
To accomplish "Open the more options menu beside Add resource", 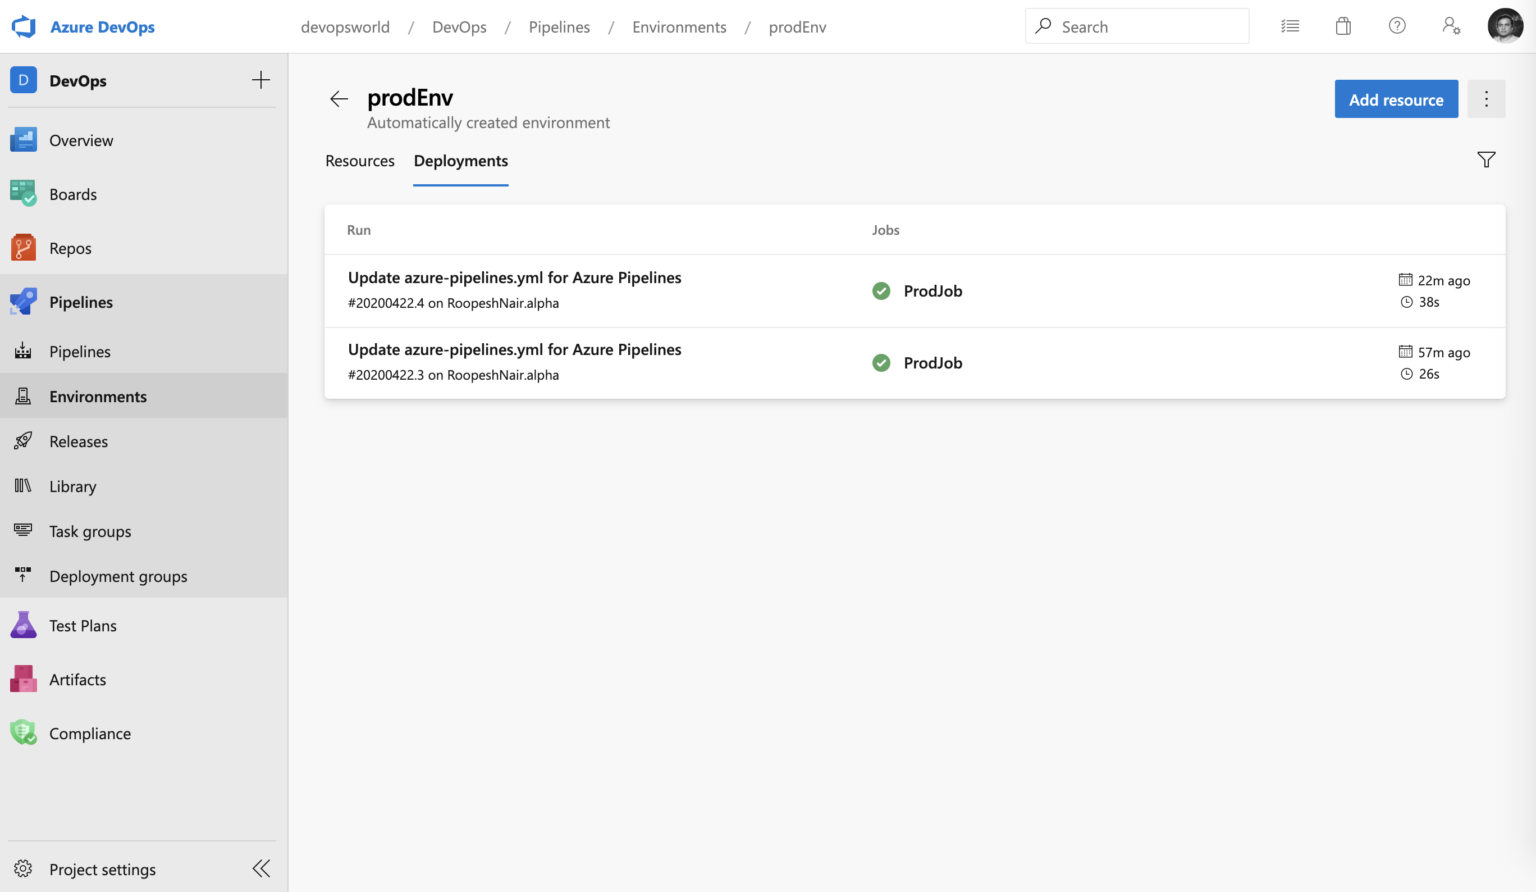I will click(1486, 98).
